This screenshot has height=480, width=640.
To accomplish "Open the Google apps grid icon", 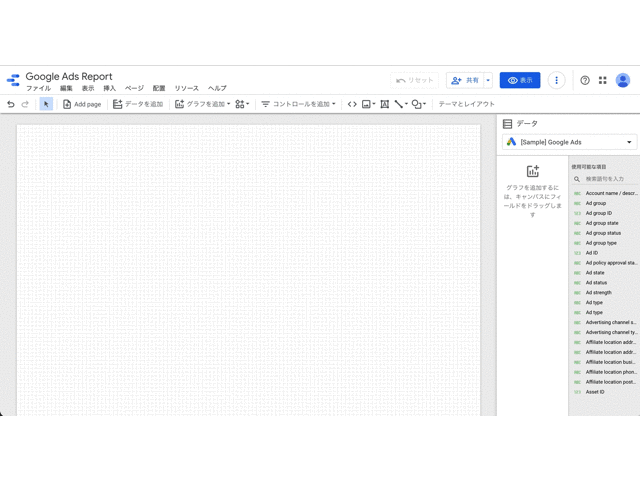I will point(602,80).
